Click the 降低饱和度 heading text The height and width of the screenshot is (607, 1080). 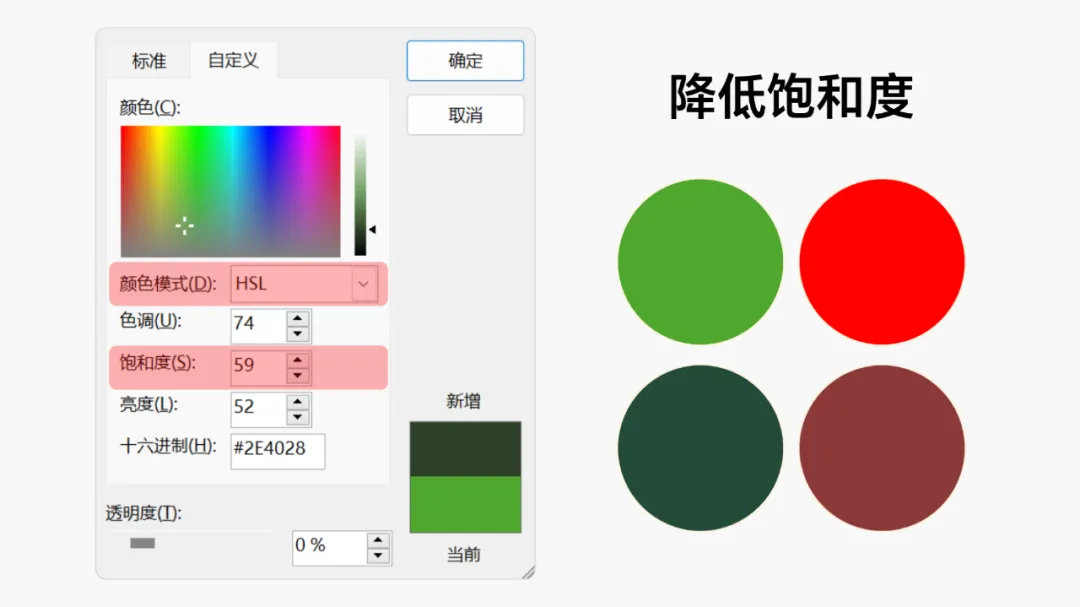pyautogui.click(x=791, y=96)
